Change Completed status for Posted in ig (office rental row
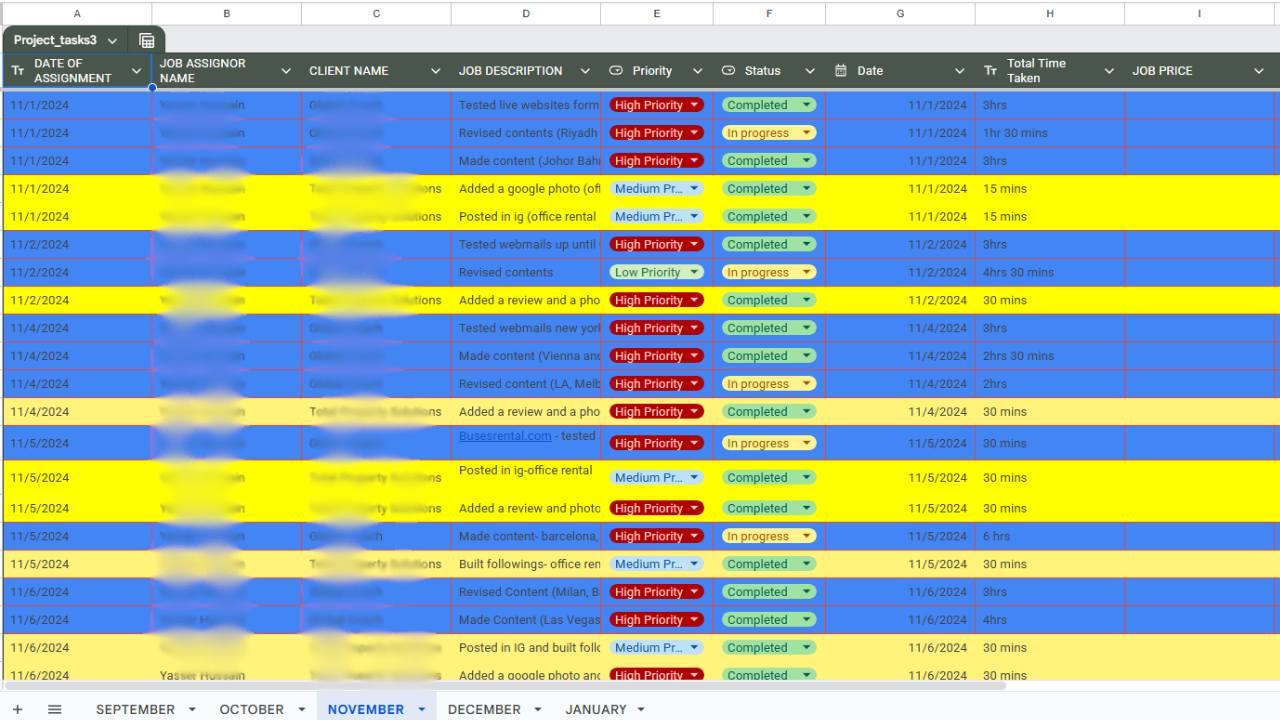 769,217
